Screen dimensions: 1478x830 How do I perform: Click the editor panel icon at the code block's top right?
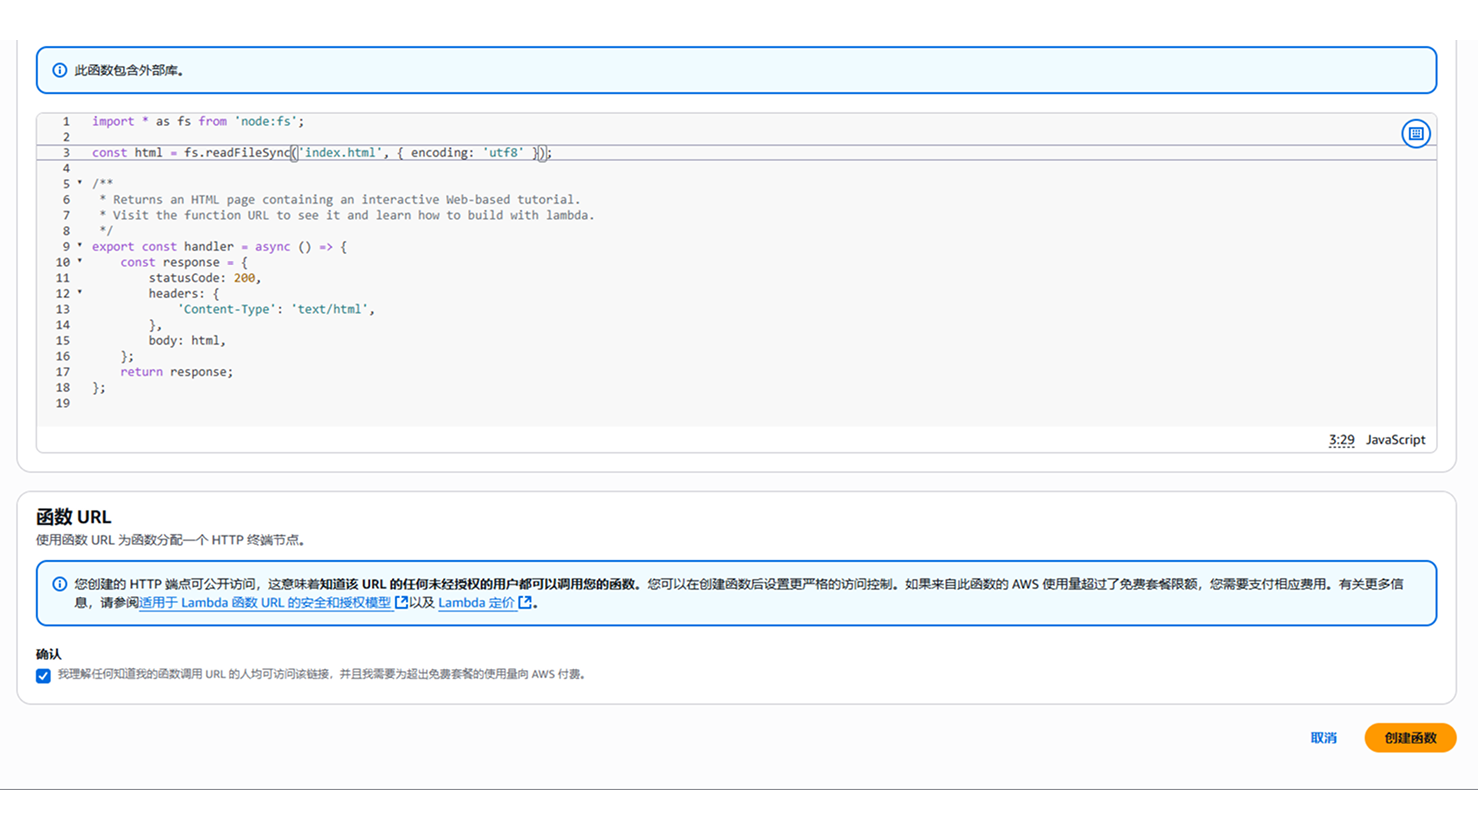pyautogui.click(x=1415, y=134)
